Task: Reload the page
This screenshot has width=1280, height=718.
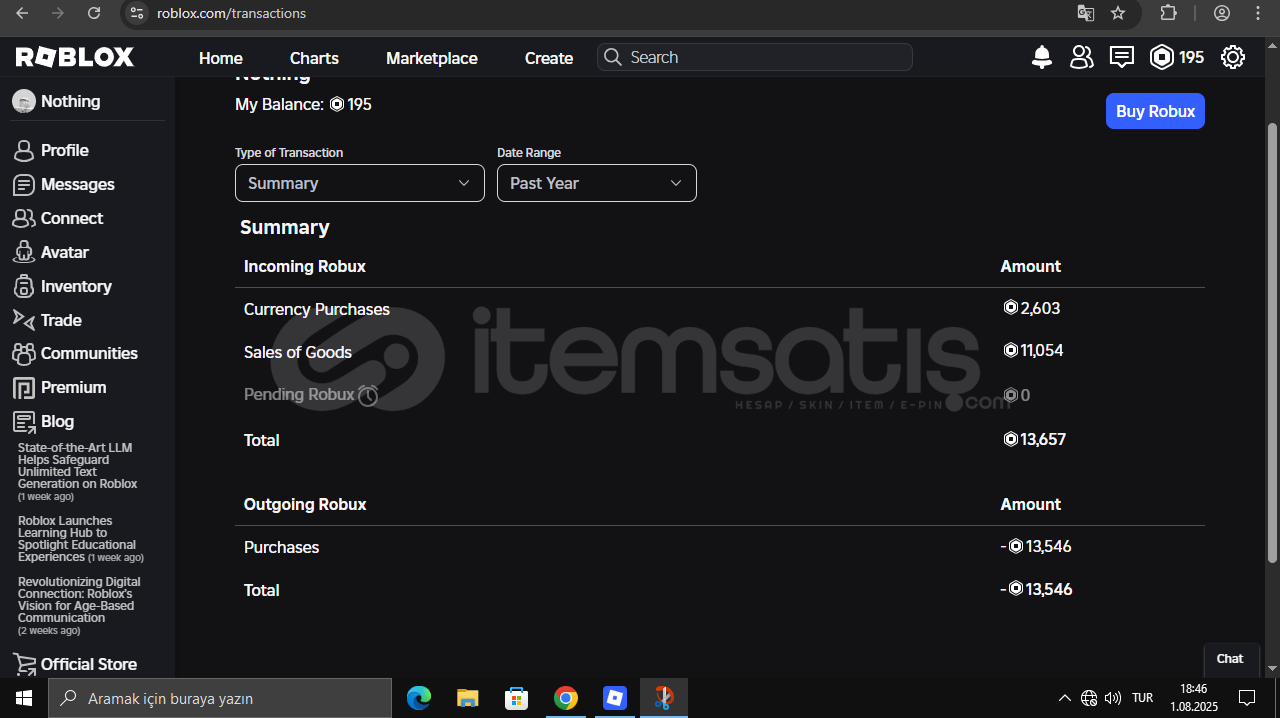Action: coord(94,13)
